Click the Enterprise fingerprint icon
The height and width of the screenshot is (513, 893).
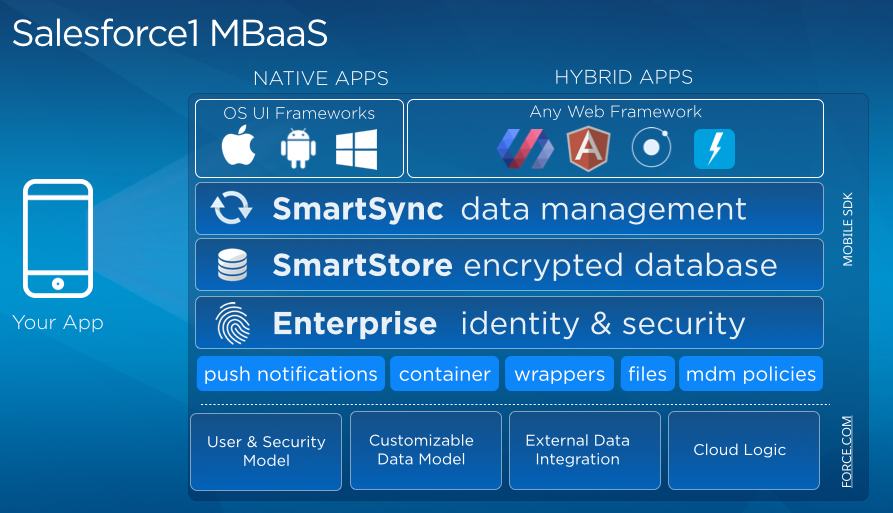233,323
